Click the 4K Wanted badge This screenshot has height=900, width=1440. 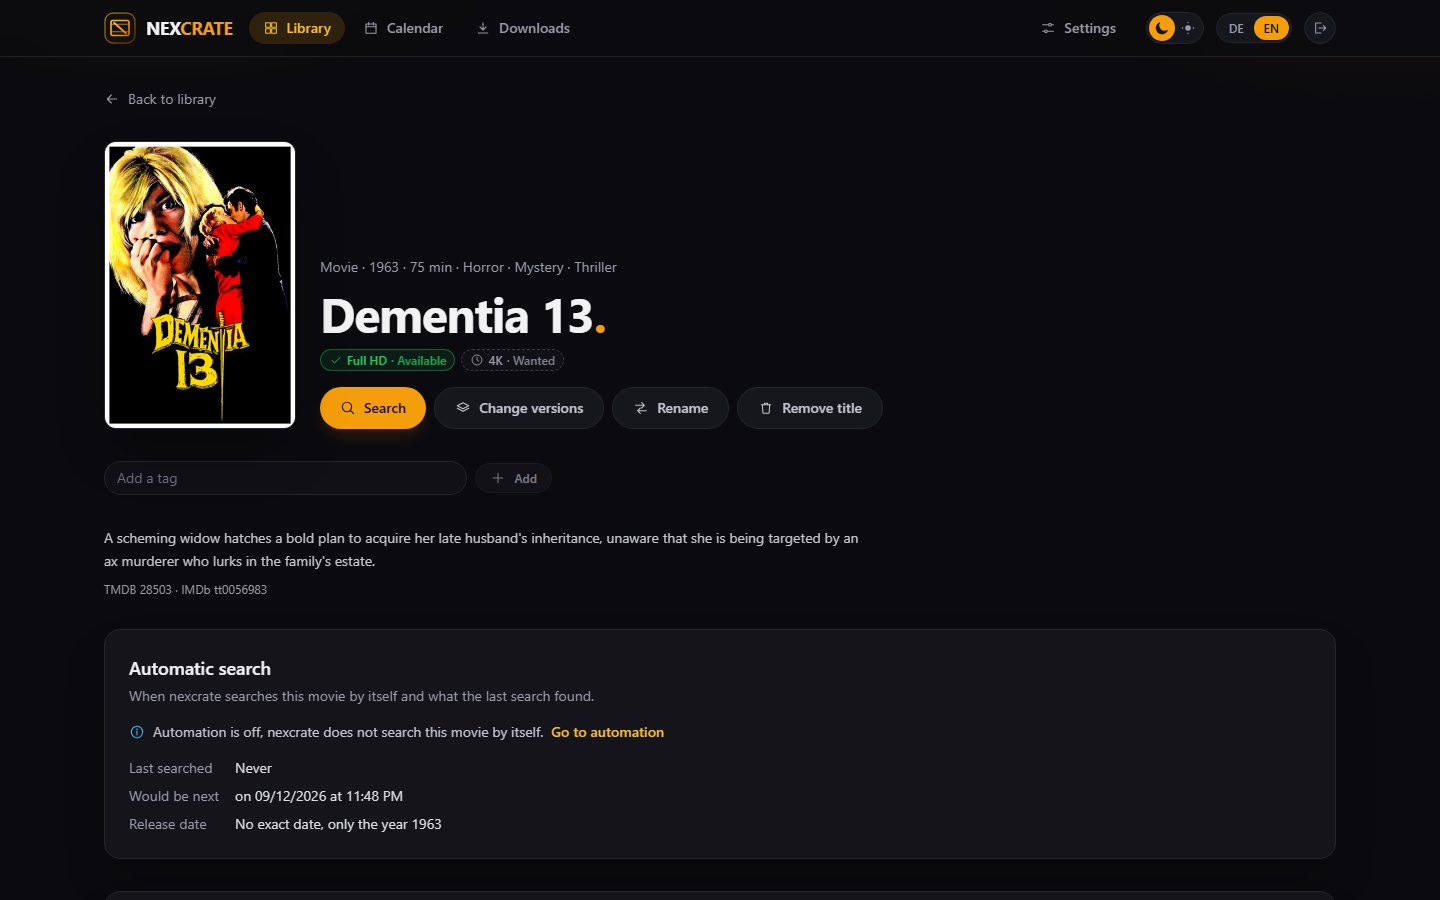coord(512,360)
